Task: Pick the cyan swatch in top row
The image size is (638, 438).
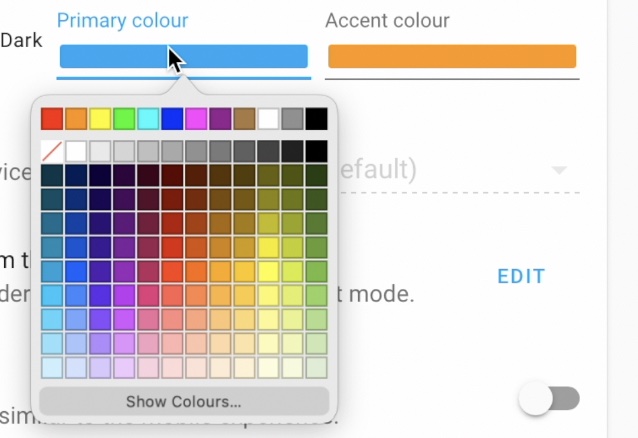Action: coord(148,119)
